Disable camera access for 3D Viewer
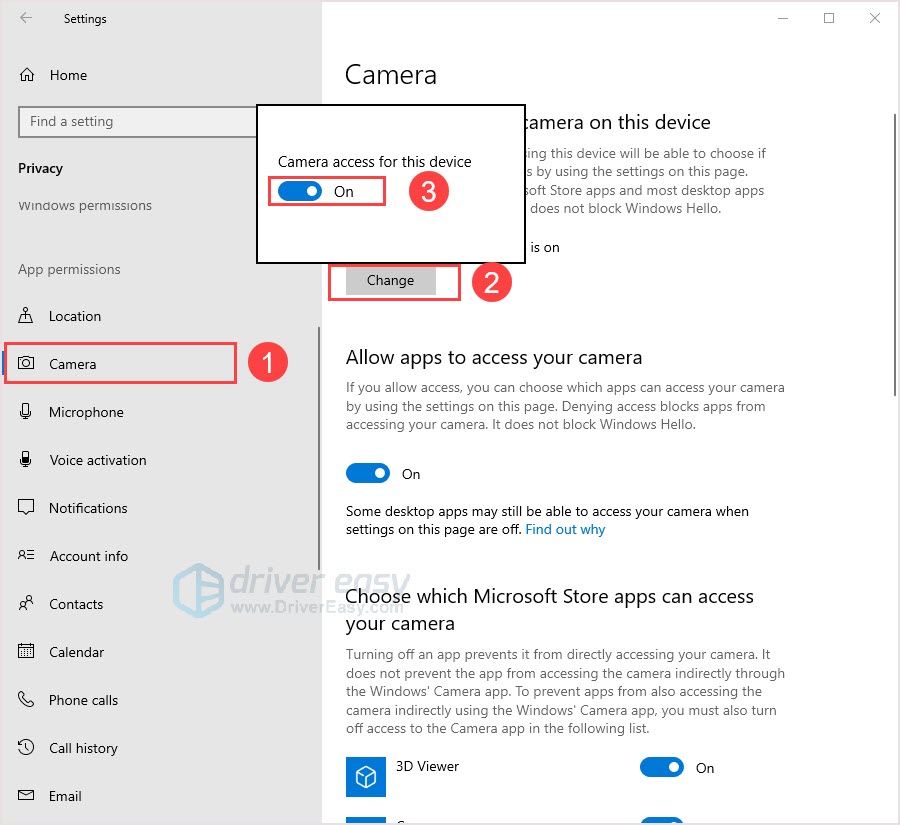This screenshot has height=825, width=900. (x=662, y=768)
